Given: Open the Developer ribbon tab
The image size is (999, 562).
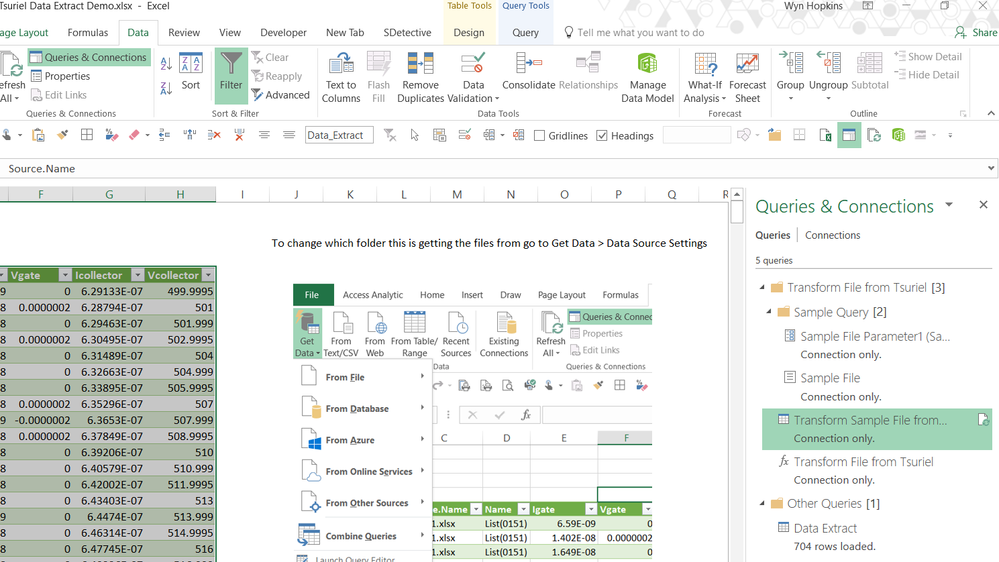Looking at the screenshot, I should pos(284,32).
